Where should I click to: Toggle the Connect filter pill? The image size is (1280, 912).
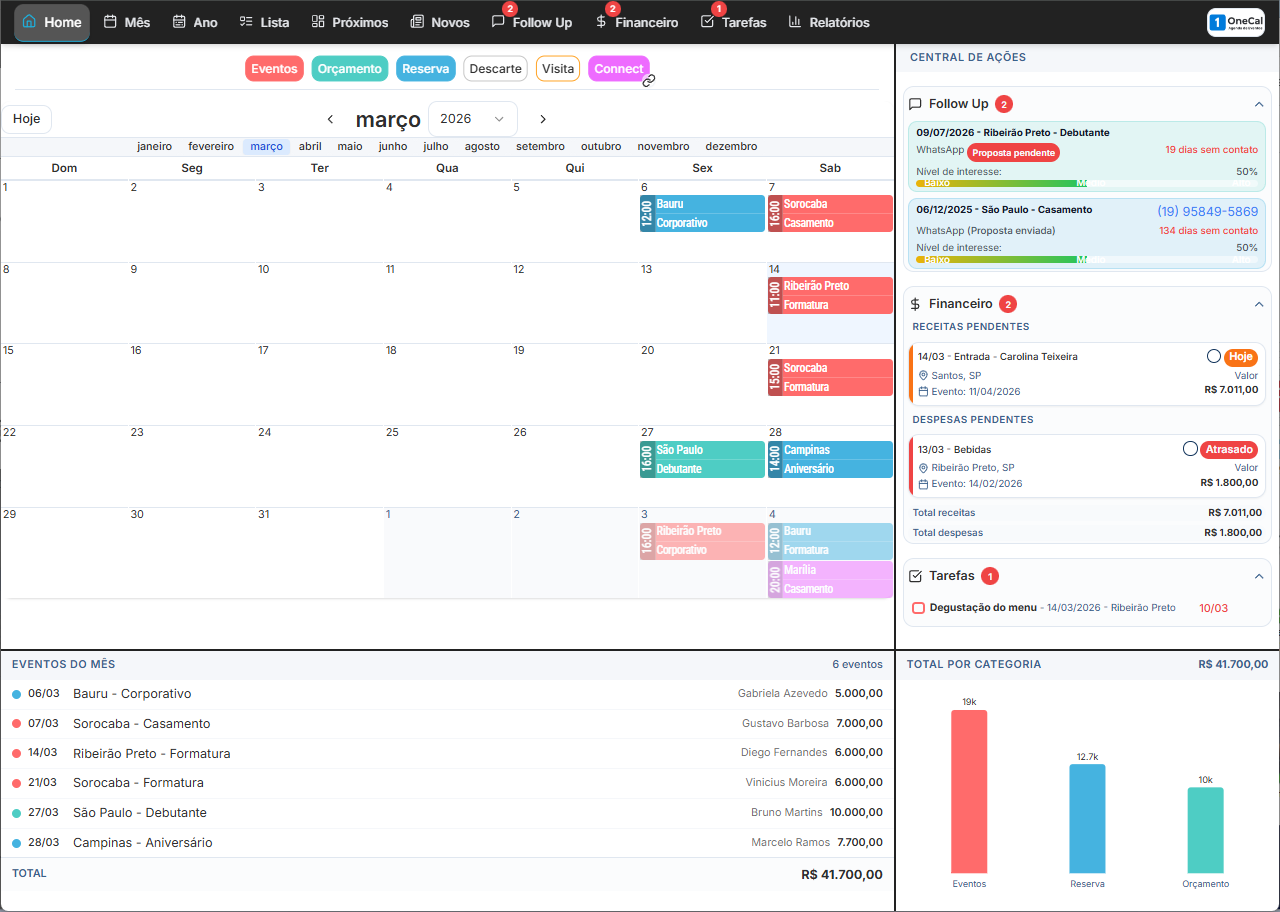619,69
